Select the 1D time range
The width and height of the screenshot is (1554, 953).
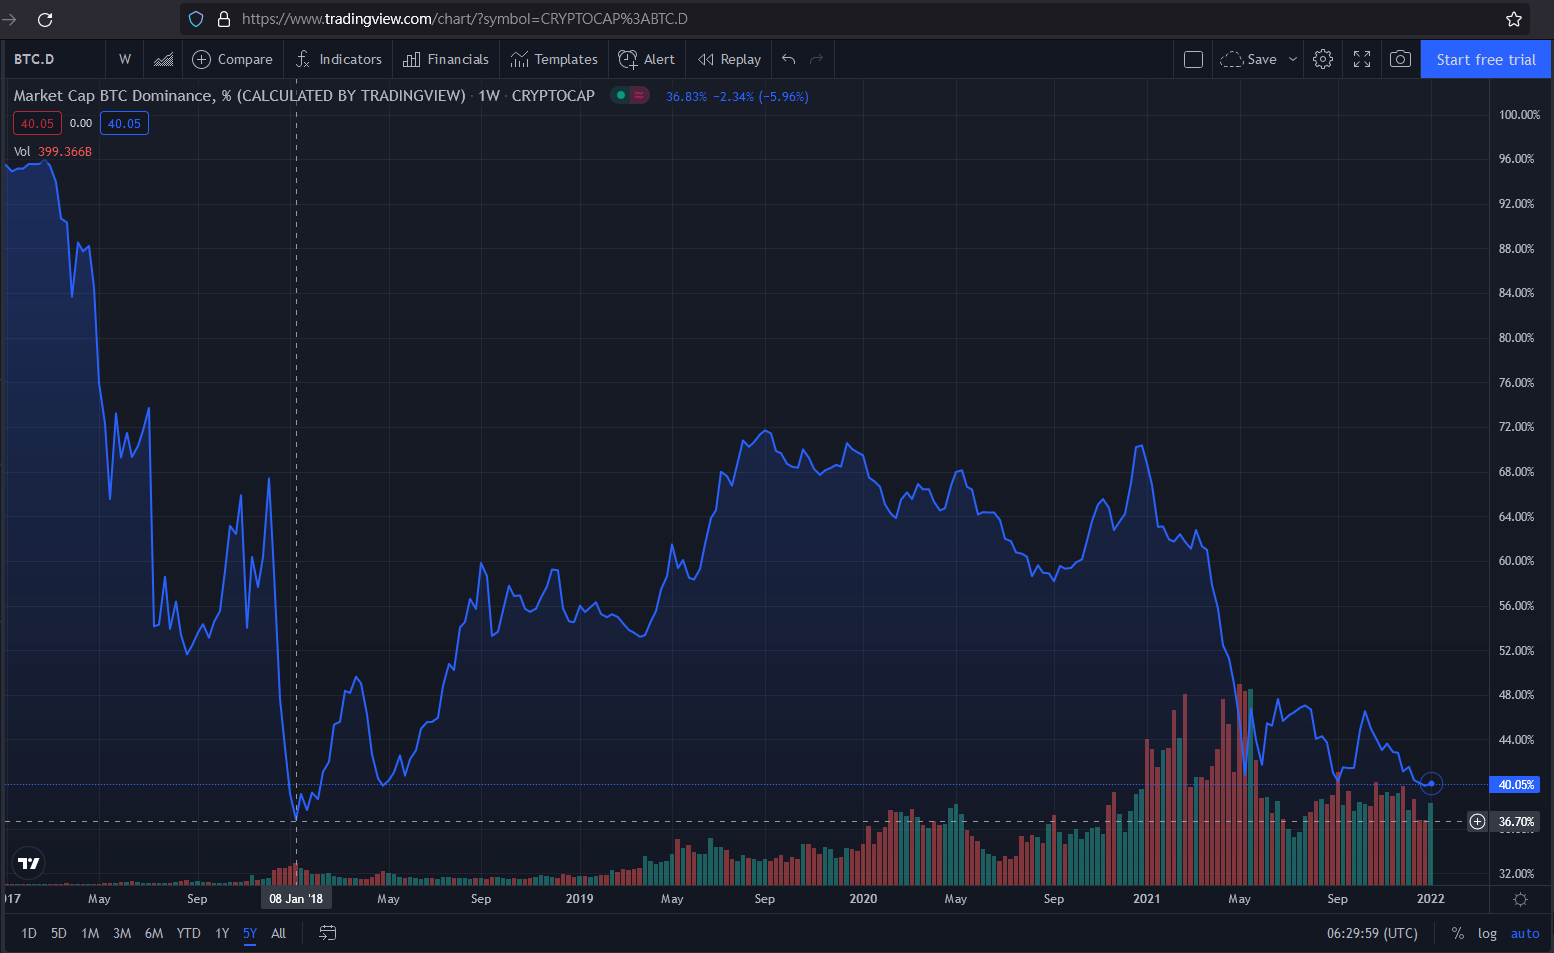click(x=29, y=933)
